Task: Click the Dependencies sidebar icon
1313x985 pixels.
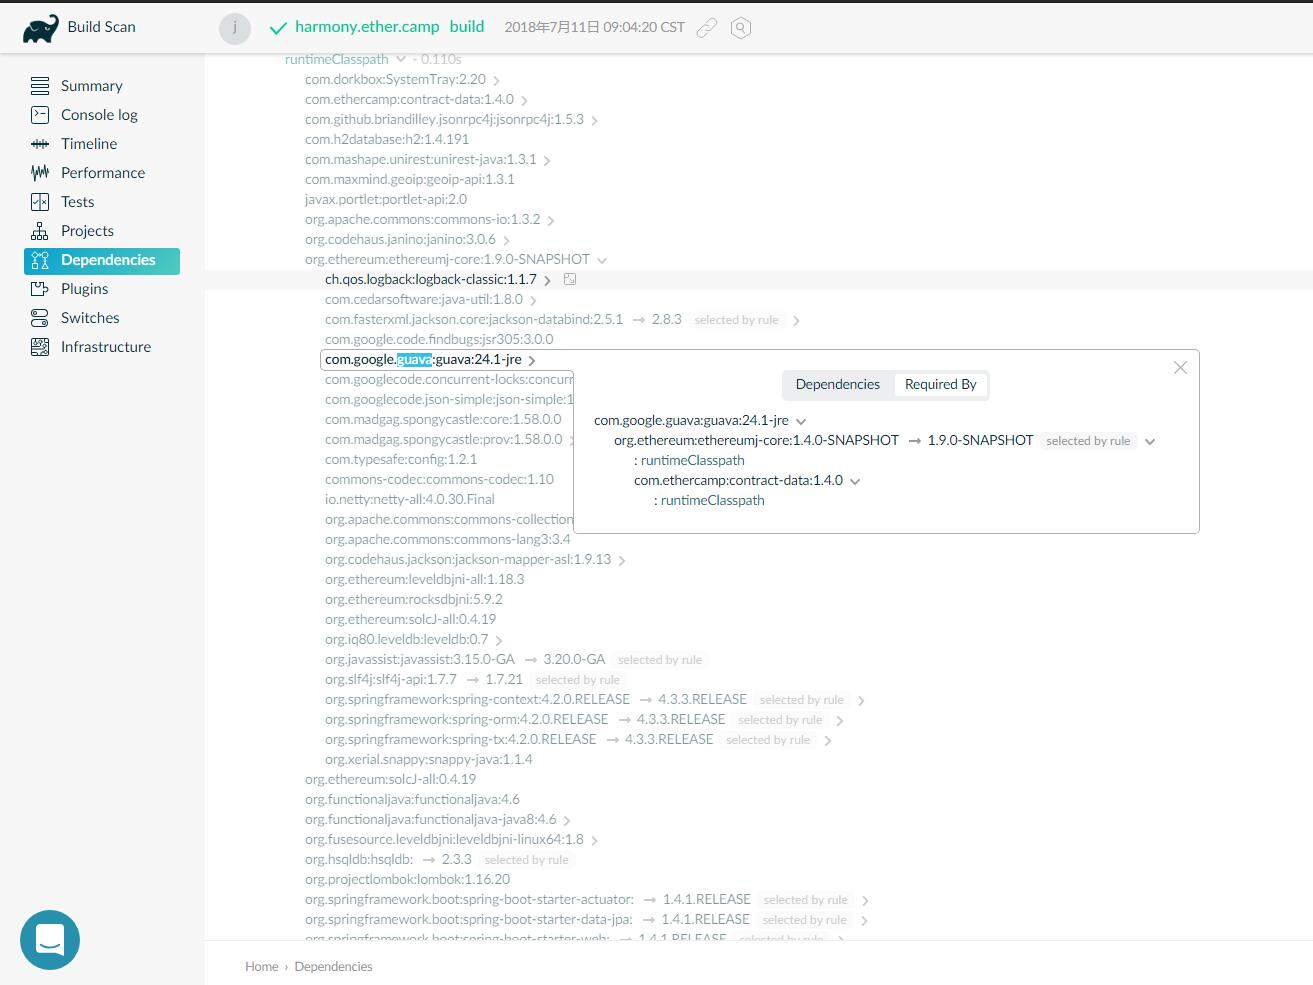Action: tap(40, 260)
